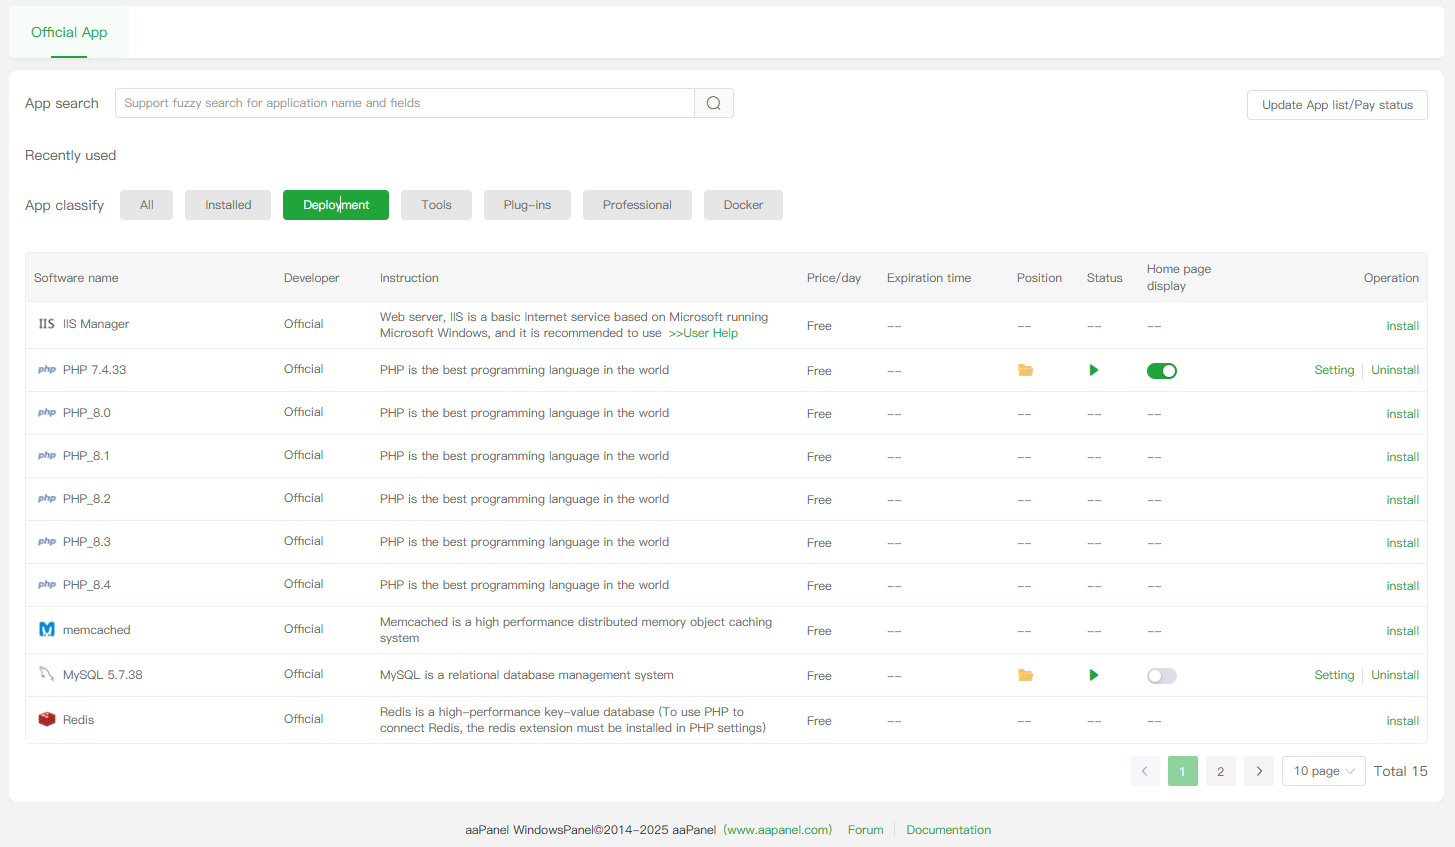Open the PHP 7.4.33 folder position icon

[x=1025, y=370]
